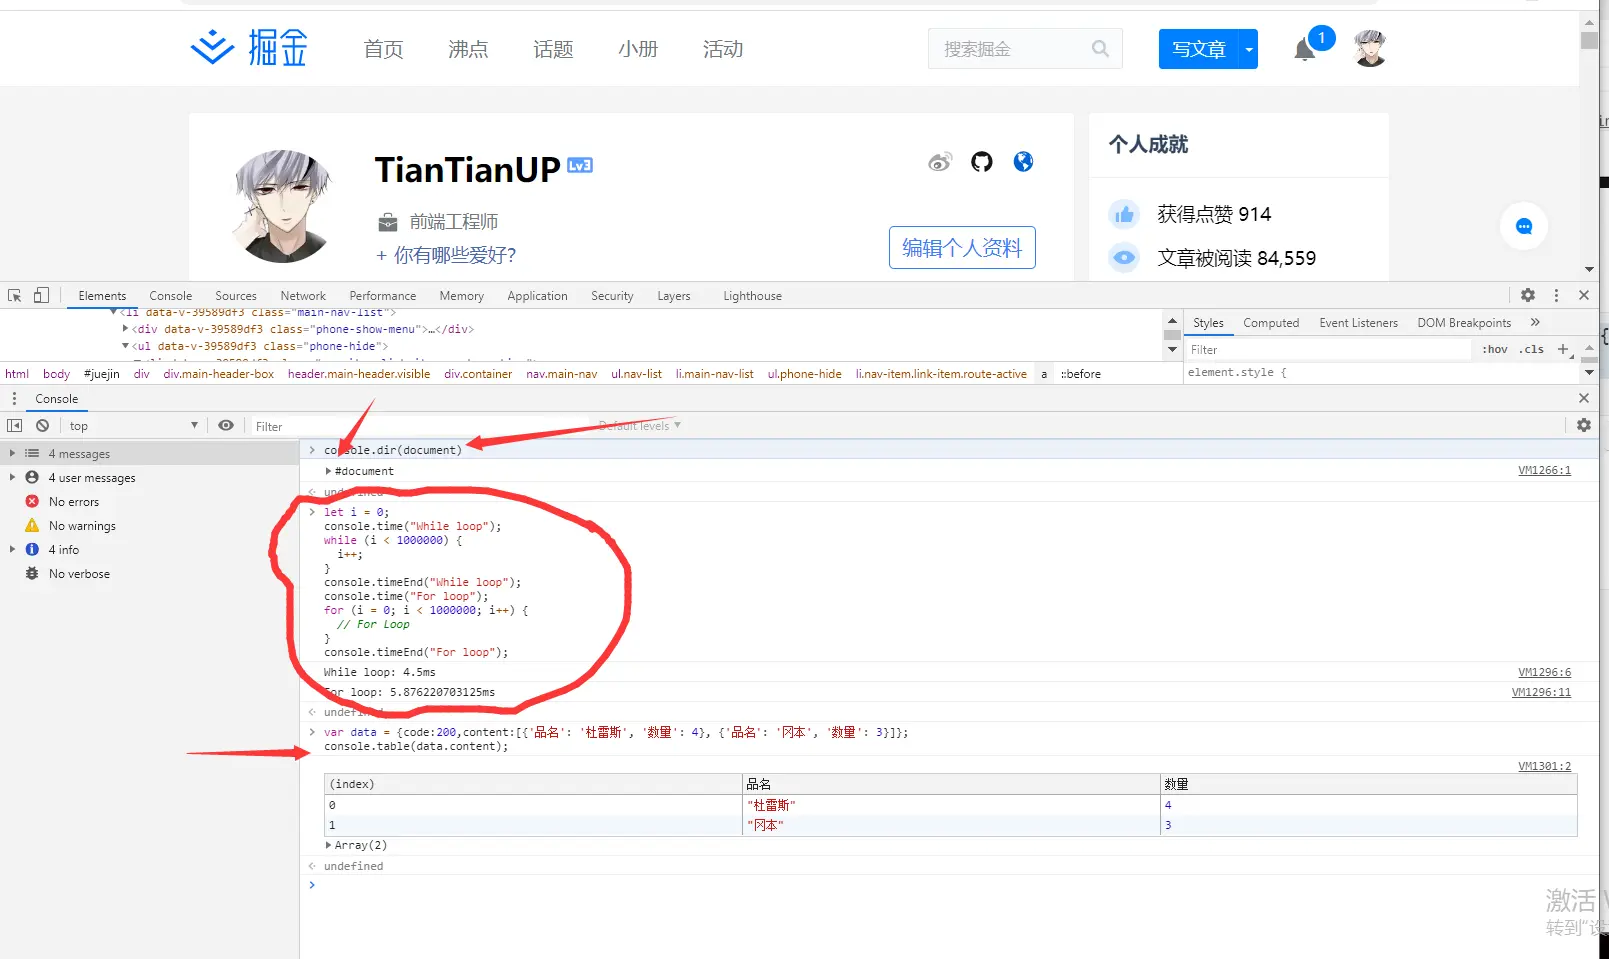
Task: Select the No errors filter
Action: pyautogui.click(x=73, y=502)
